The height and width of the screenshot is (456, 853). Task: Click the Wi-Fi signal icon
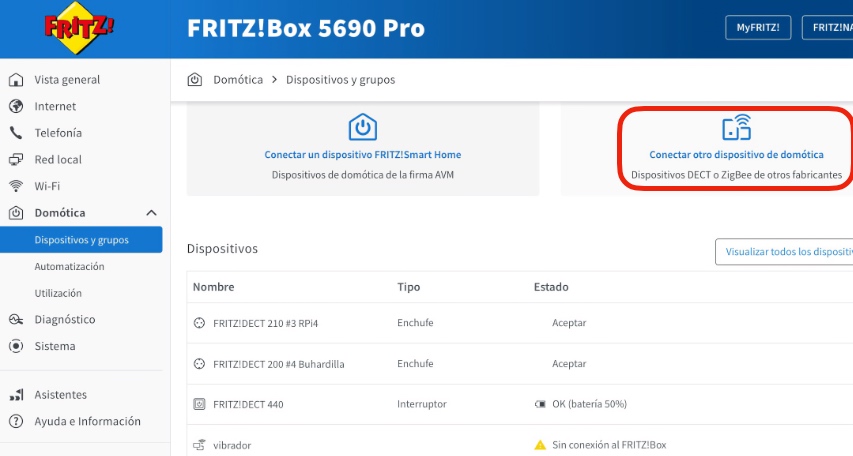coord(16,186)
